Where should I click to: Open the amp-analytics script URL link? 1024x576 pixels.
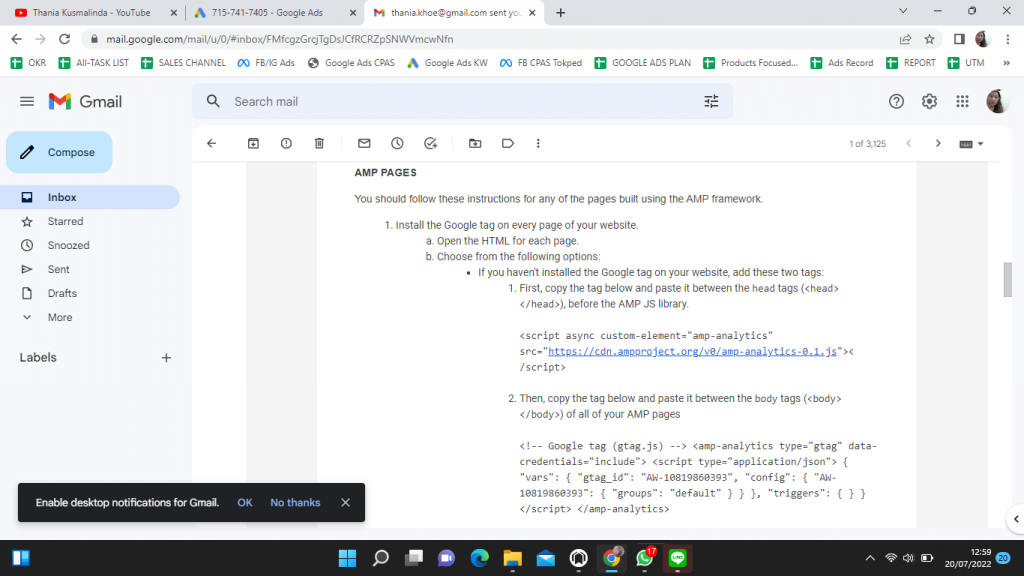[693, 351]
